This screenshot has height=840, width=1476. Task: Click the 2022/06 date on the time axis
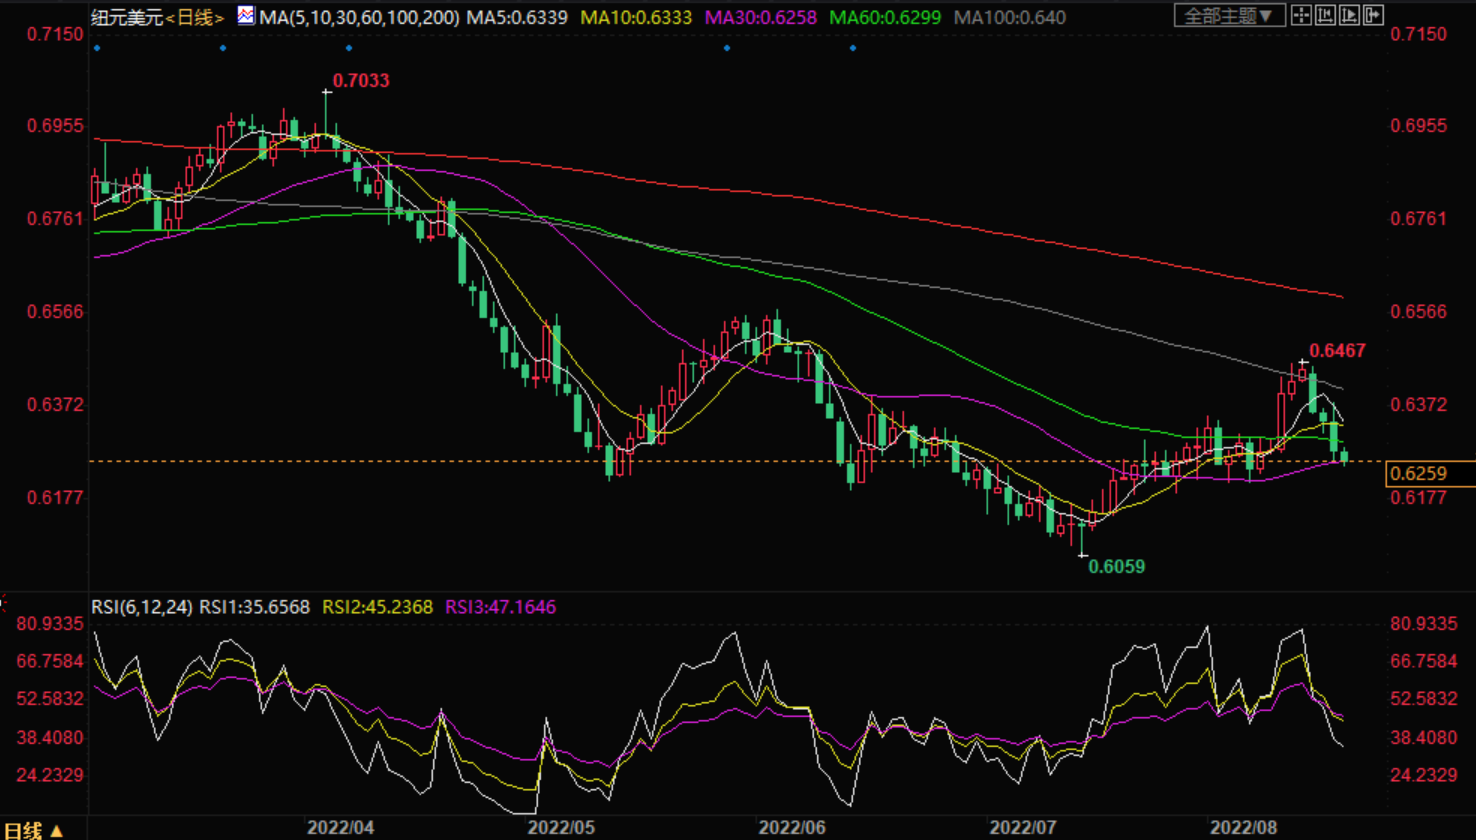pos(792,828)
